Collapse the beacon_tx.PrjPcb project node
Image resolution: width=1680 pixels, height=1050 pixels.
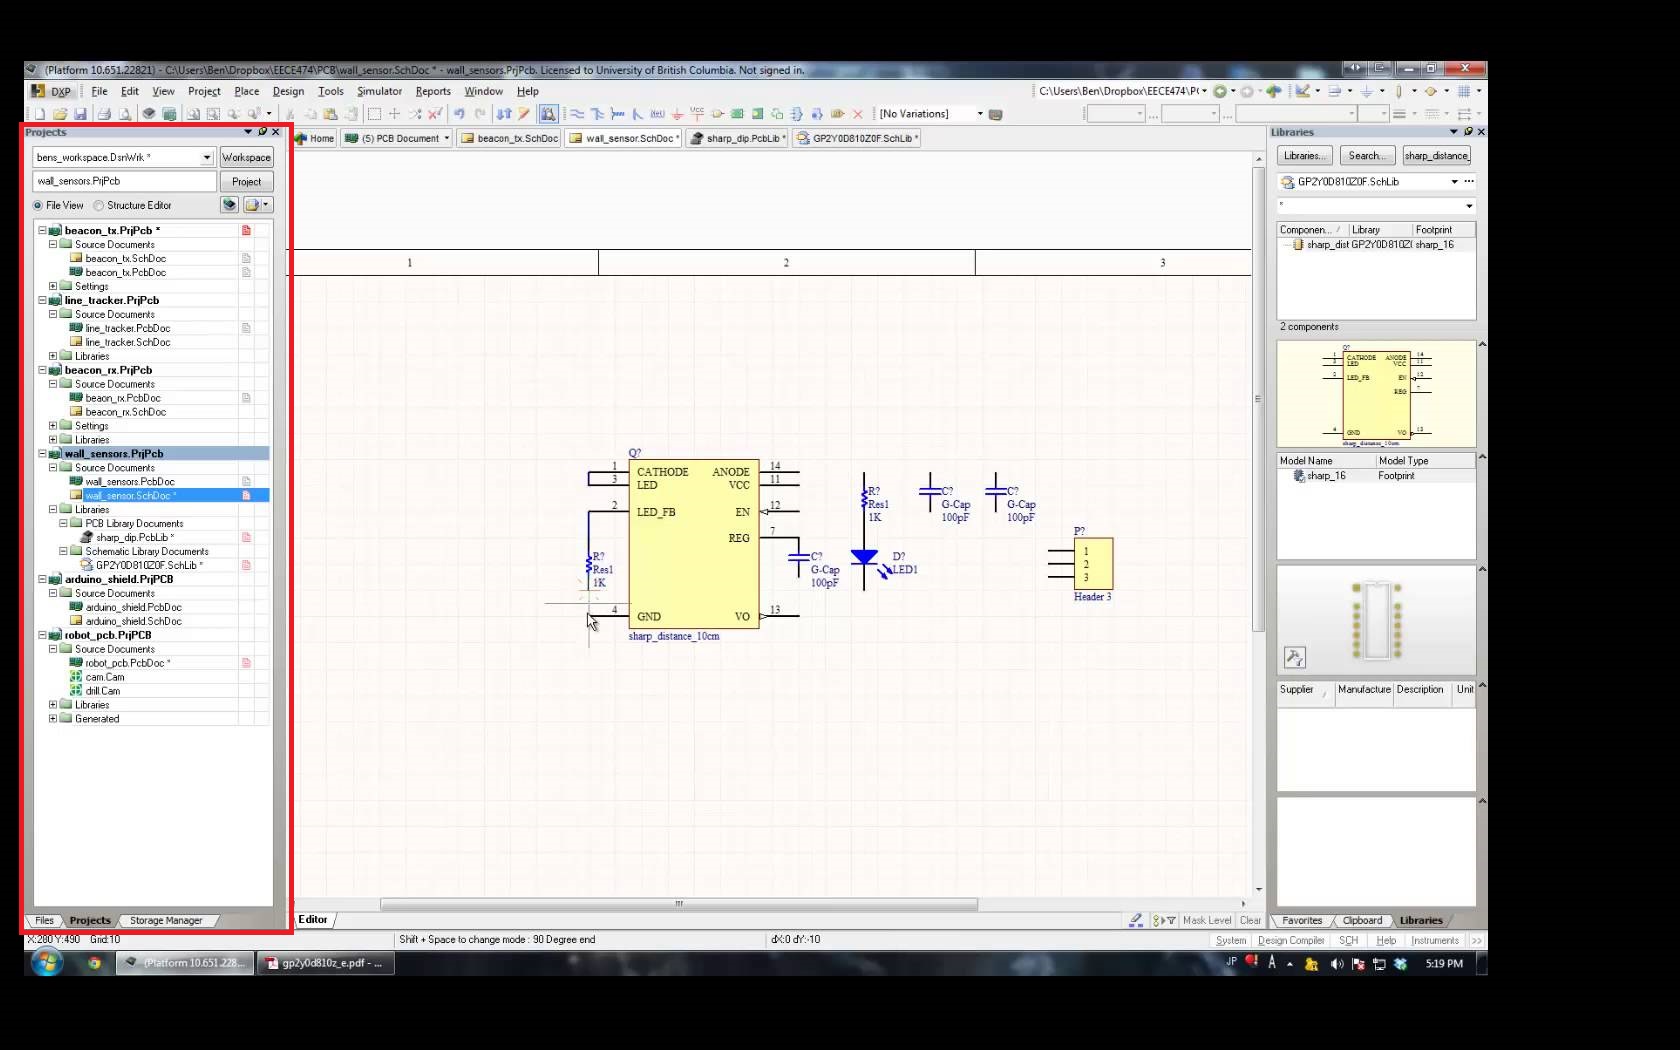coord(42,230)
